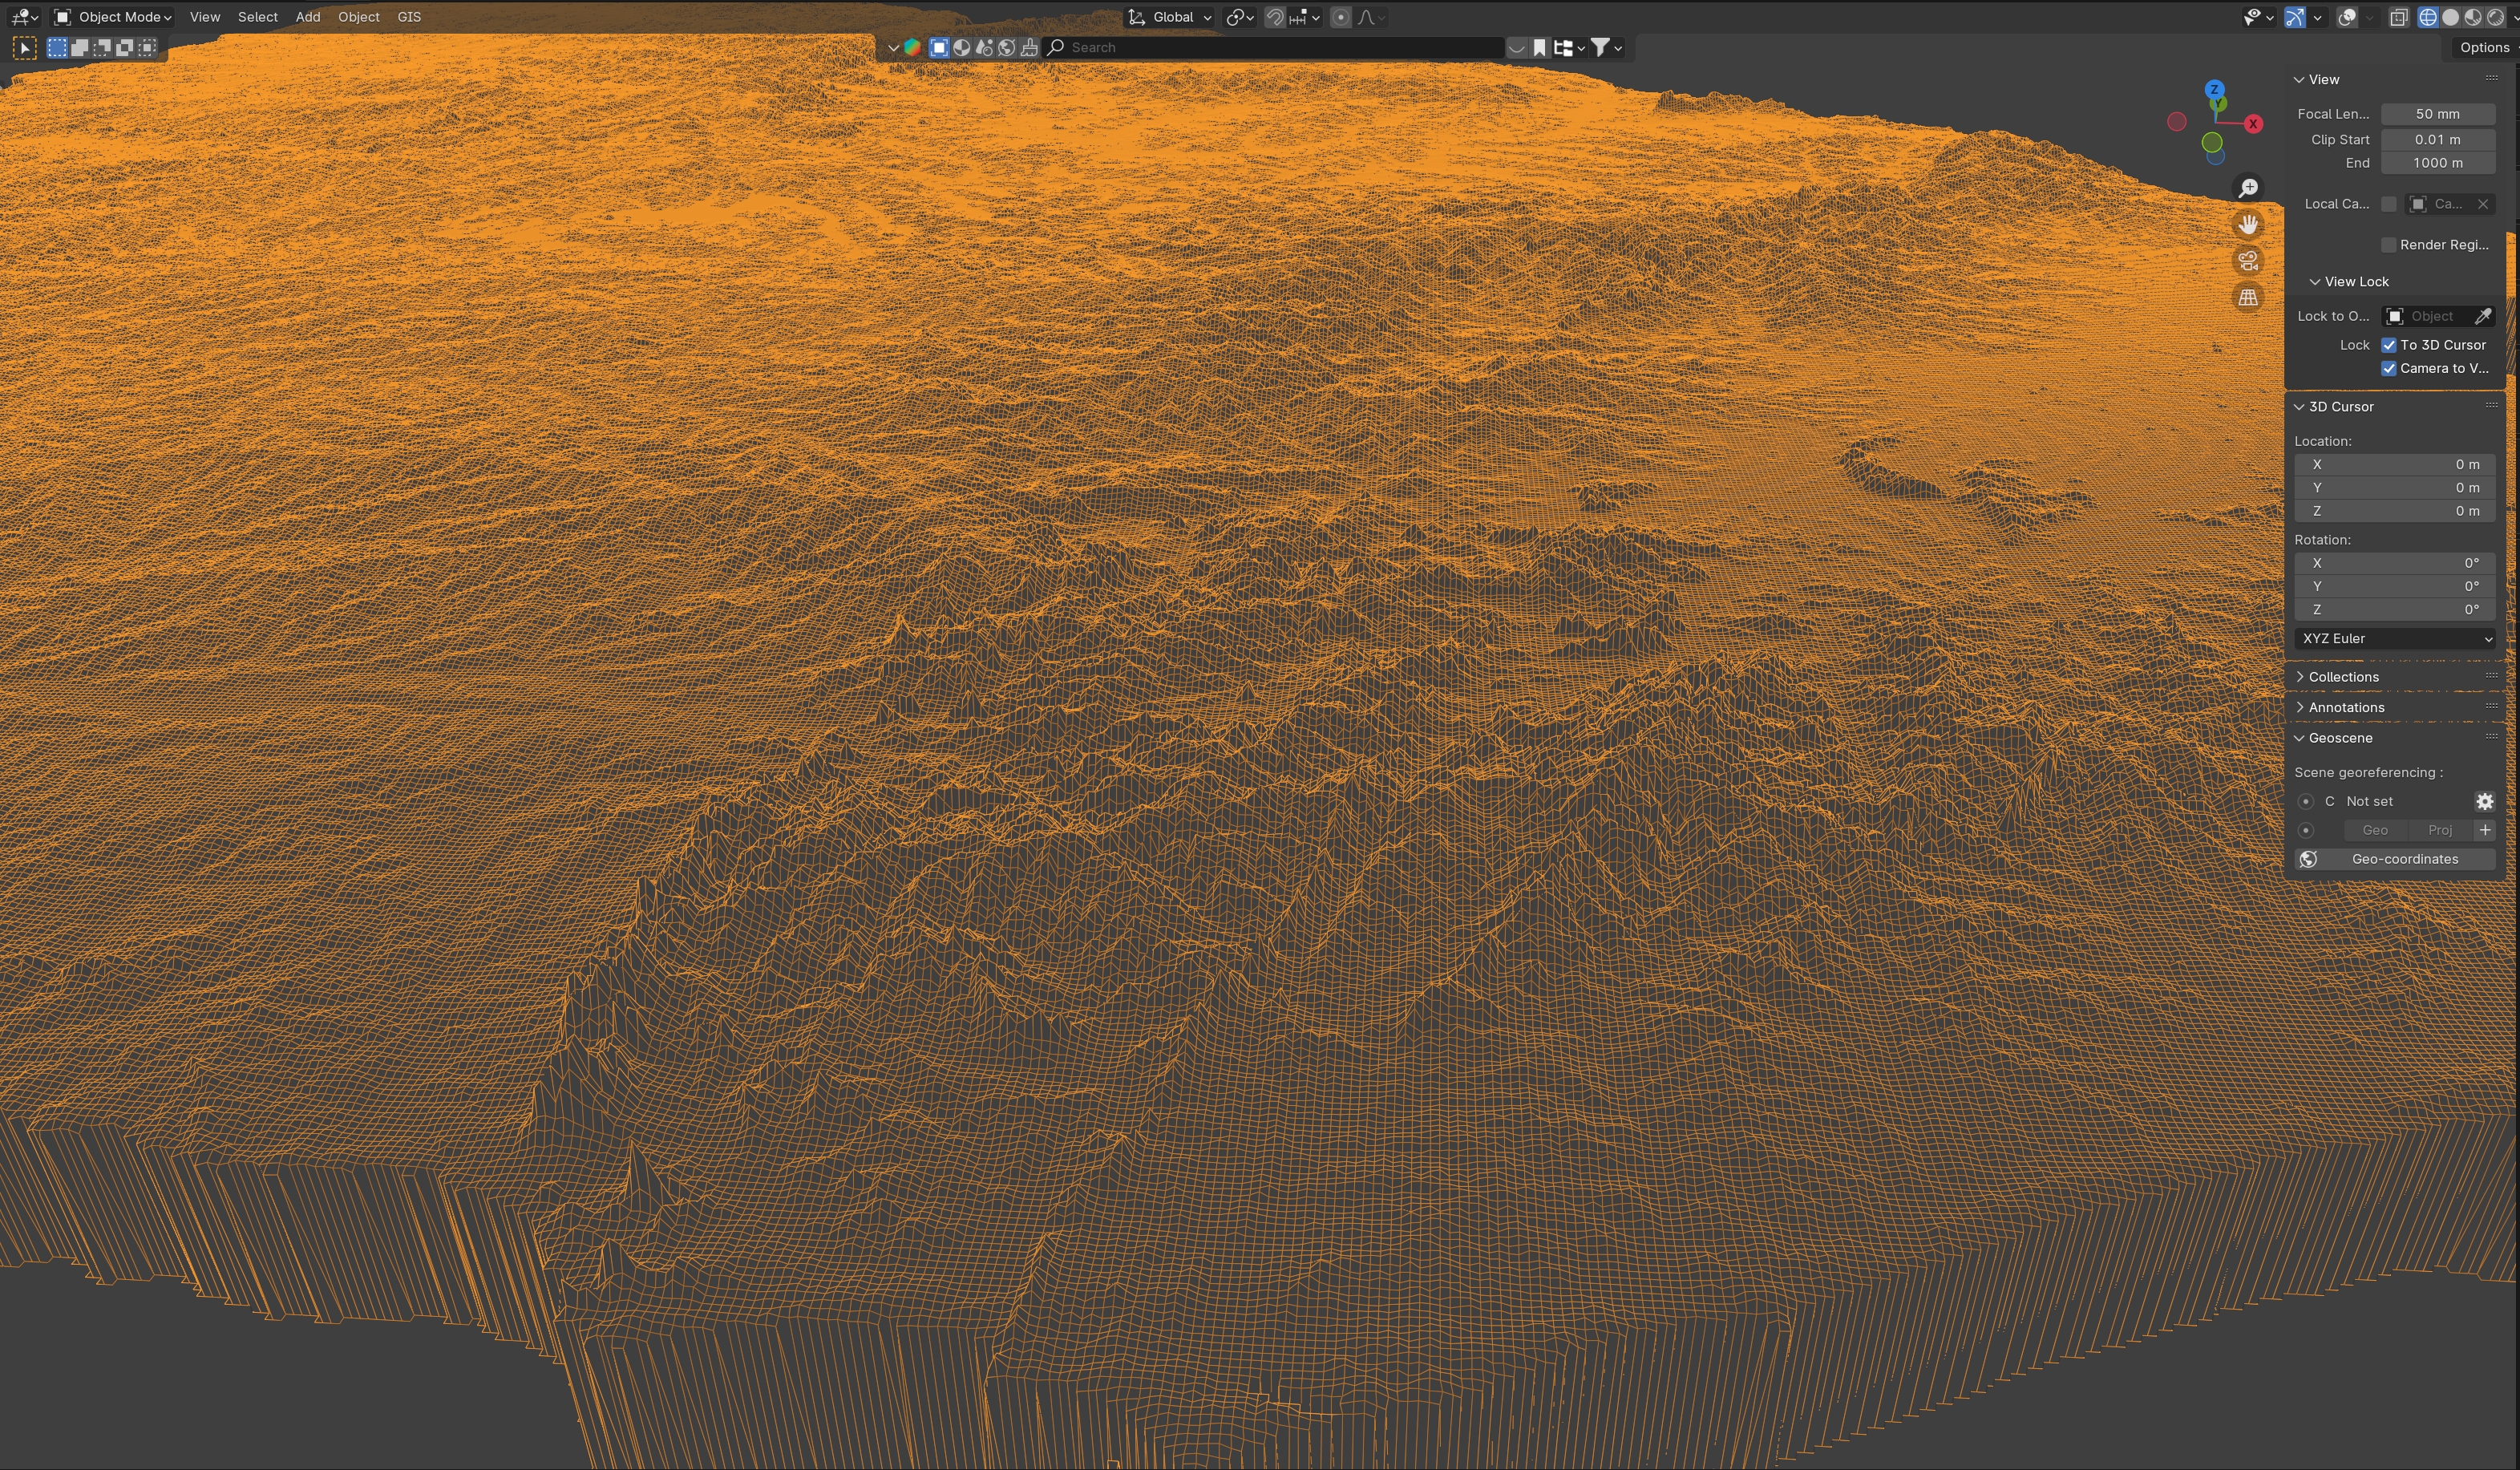Viewport: 2520px width, 1470px height.
Task: Select wireframe viewport shading icon
Action: [x=2427, y=17]
